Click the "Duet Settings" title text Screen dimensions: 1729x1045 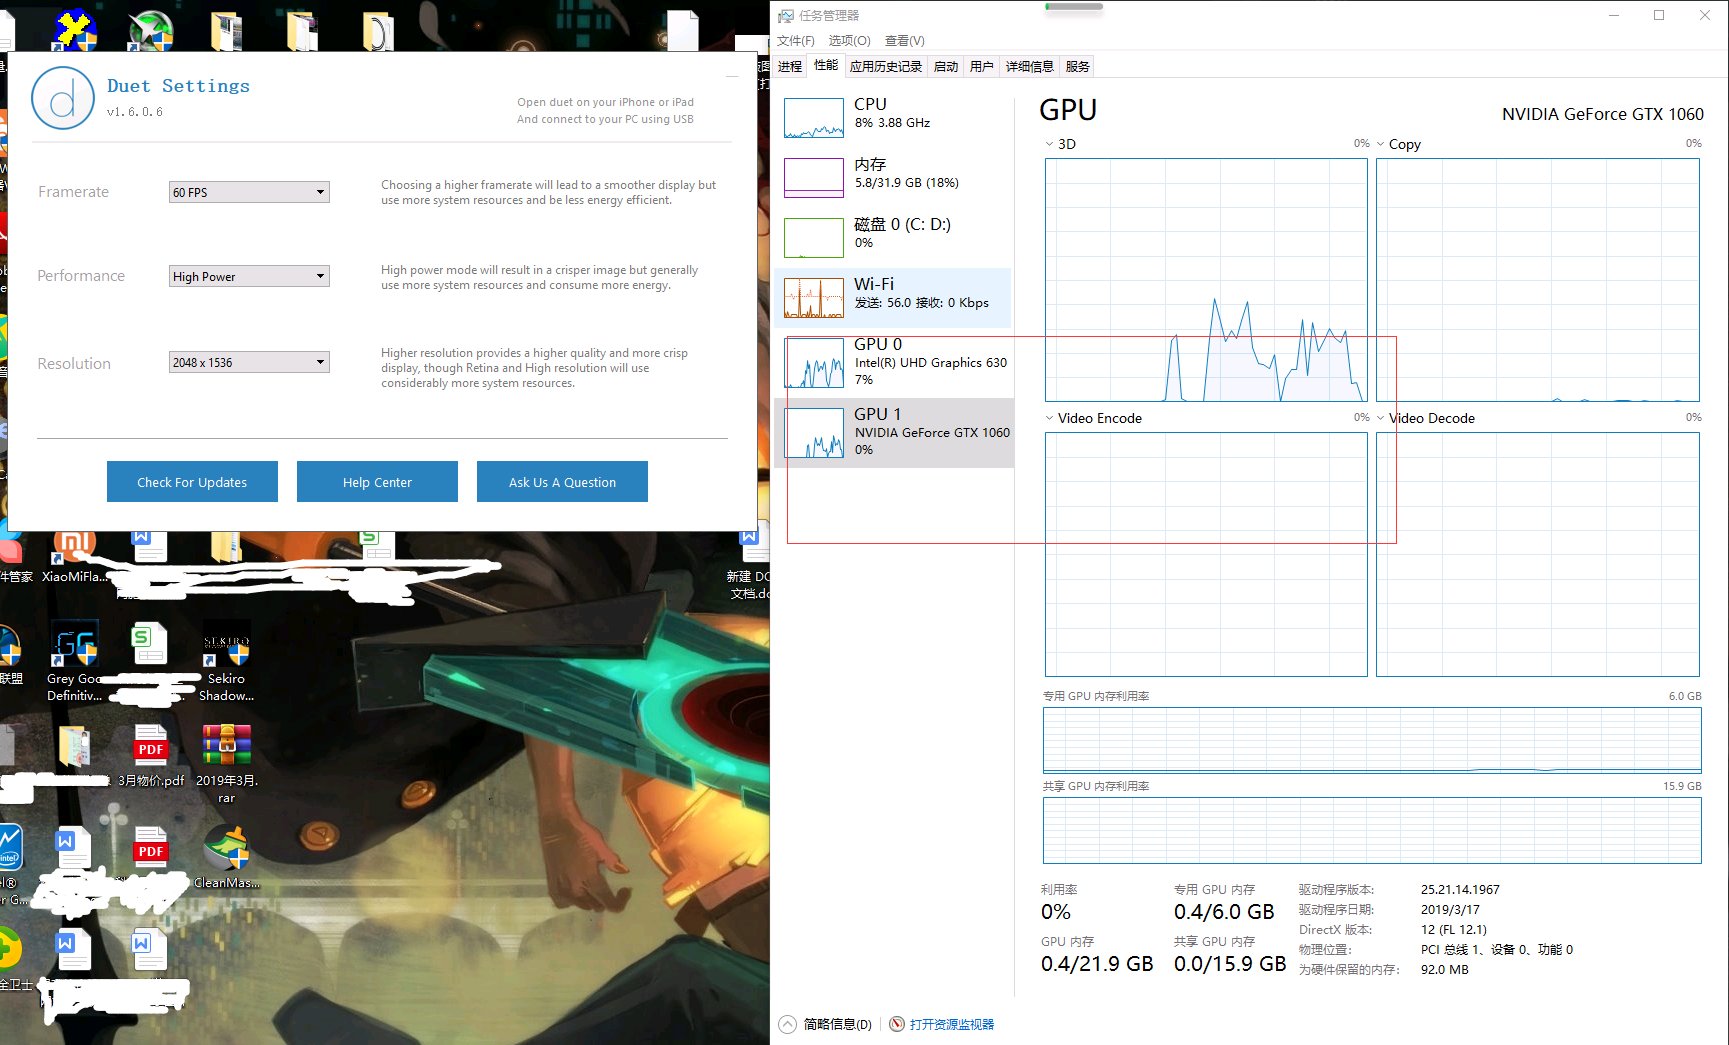click(x=178, y=86)
